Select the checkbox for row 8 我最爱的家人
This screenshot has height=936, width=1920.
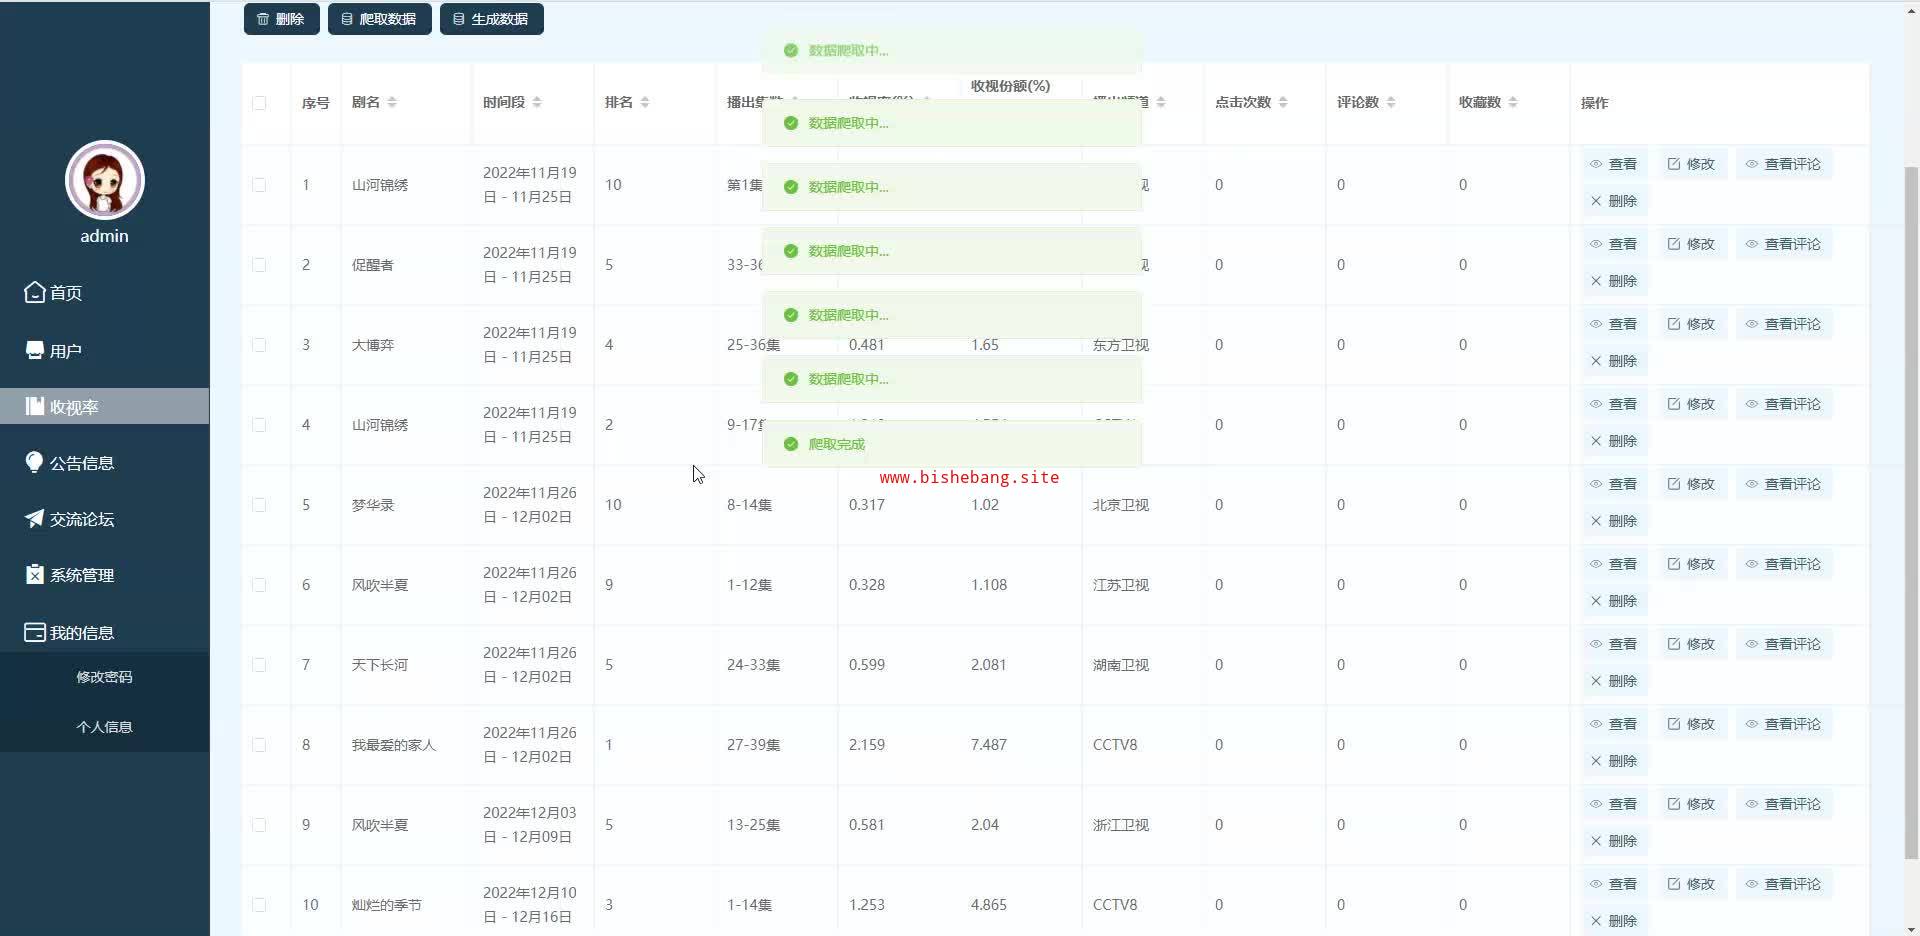click(260, 745)
